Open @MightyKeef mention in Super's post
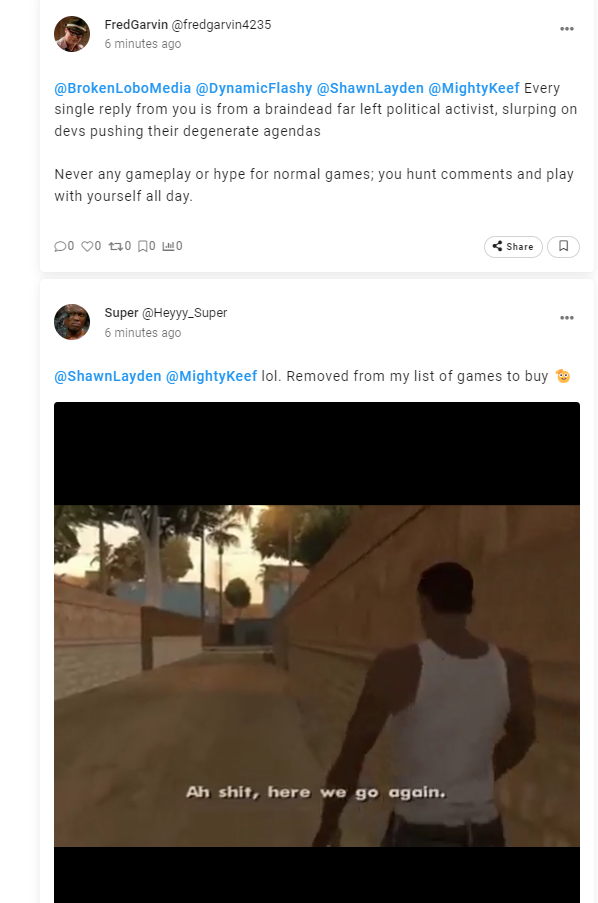The image size is (598, 903). coord(211,376)
